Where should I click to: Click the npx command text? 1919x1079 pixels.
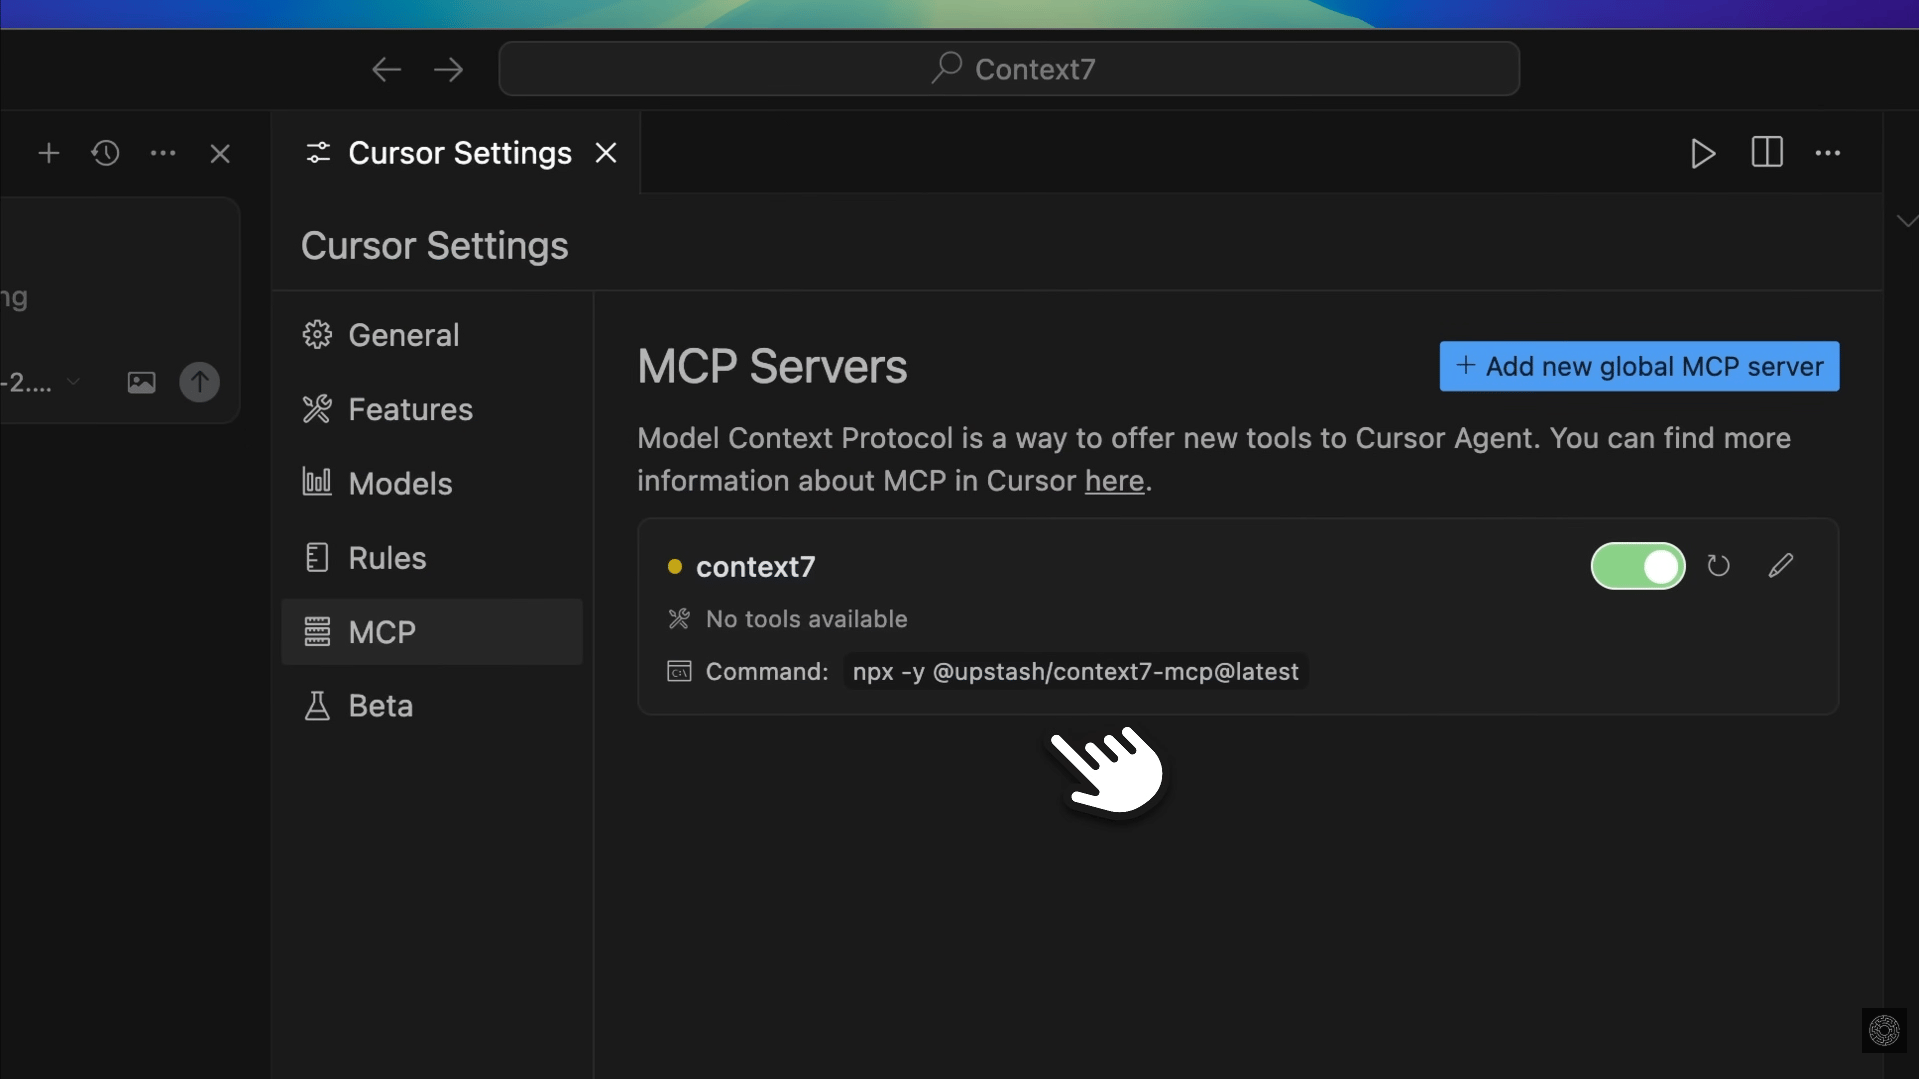tap(1076, 672)
